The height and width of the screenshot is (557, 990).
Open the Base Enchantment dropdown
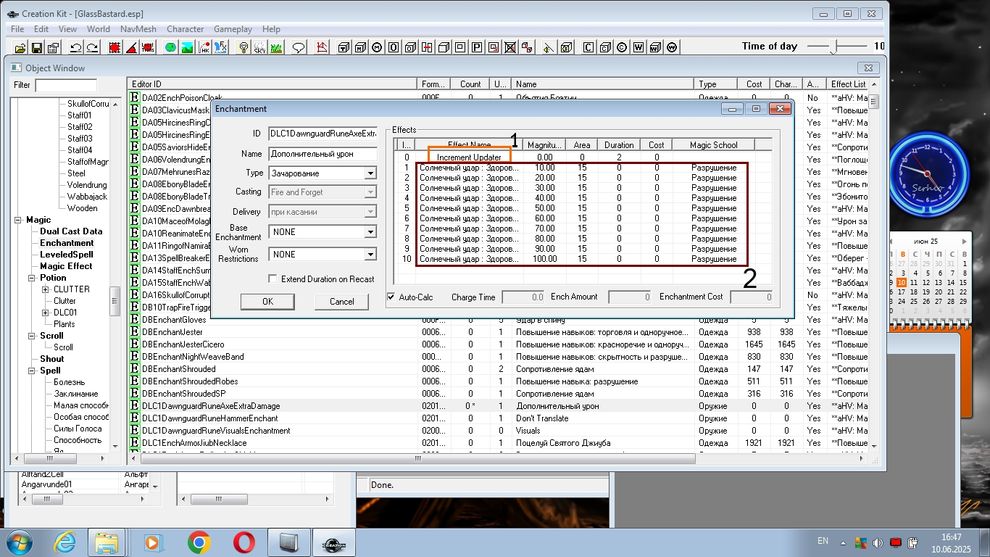[370, 232]
